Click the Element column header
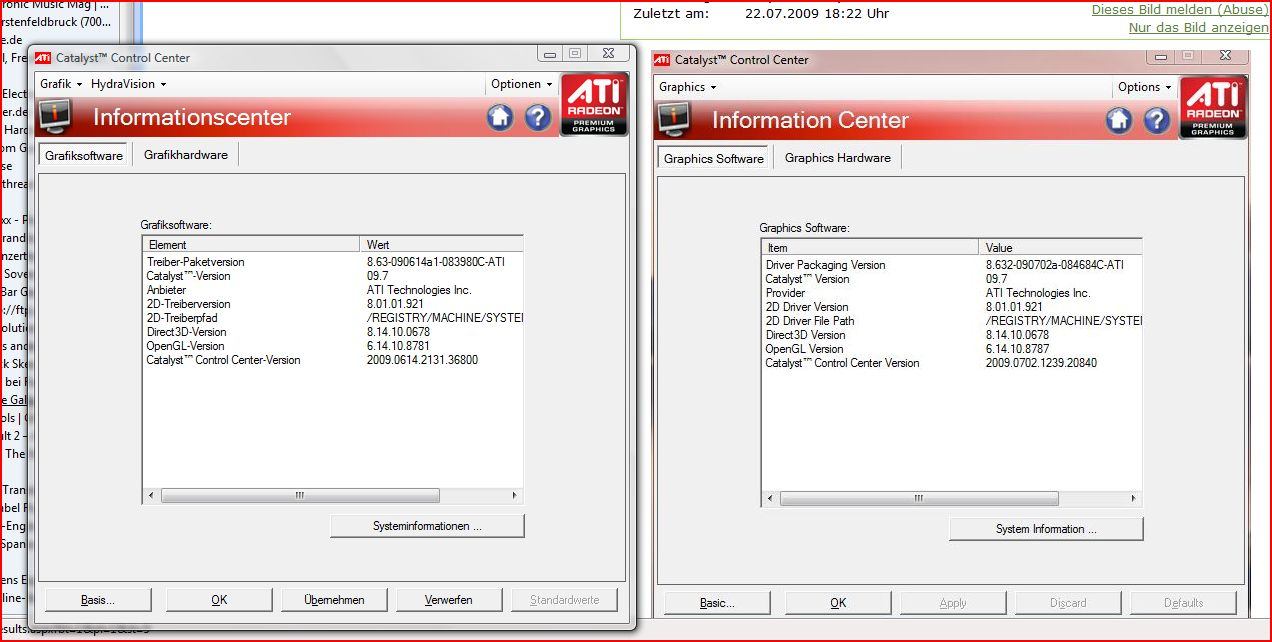Image resolution: width=1272 pixels, height=642 pixels. coord(251,244)
